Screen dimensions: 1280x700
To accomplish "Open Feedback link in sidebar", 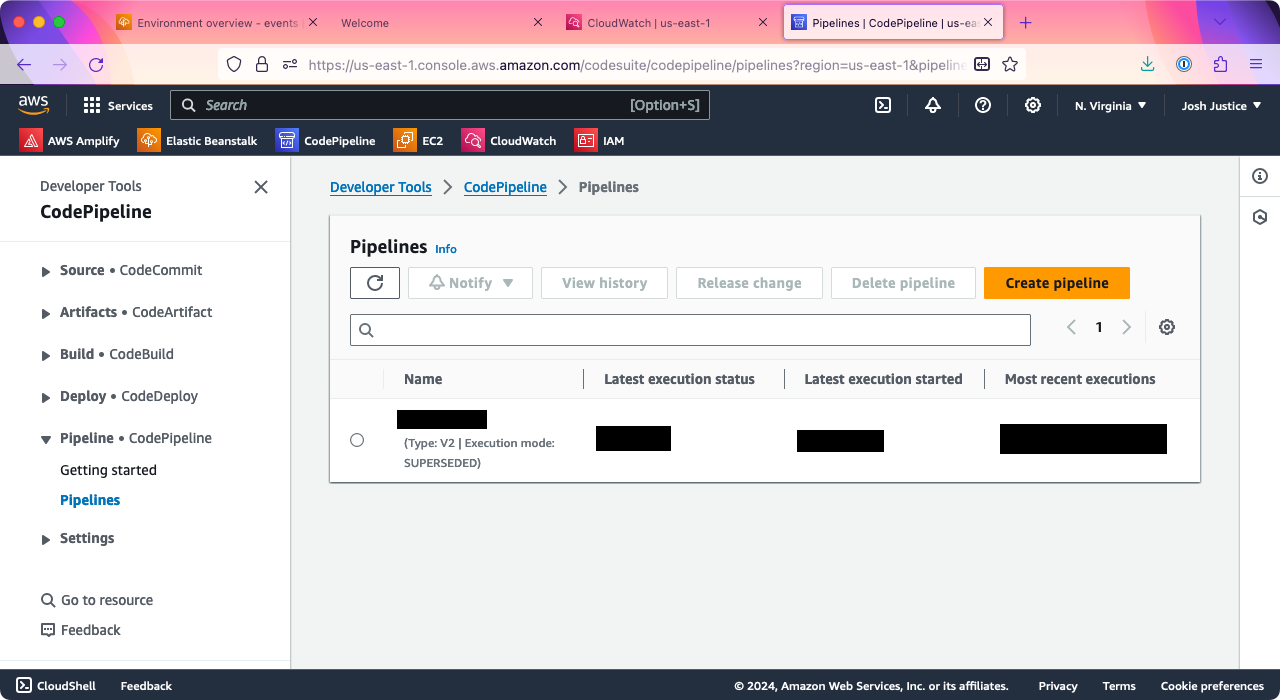I will coord(80,630).
